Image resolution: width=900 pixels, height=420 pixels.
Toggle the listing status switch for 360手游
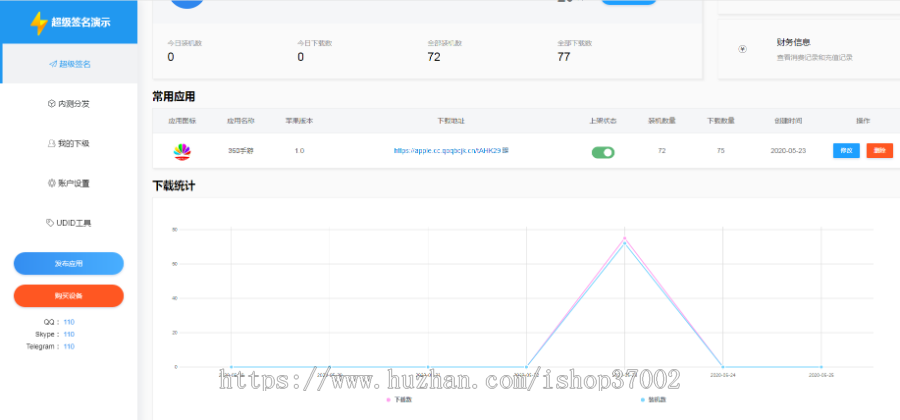coord(603,152)
